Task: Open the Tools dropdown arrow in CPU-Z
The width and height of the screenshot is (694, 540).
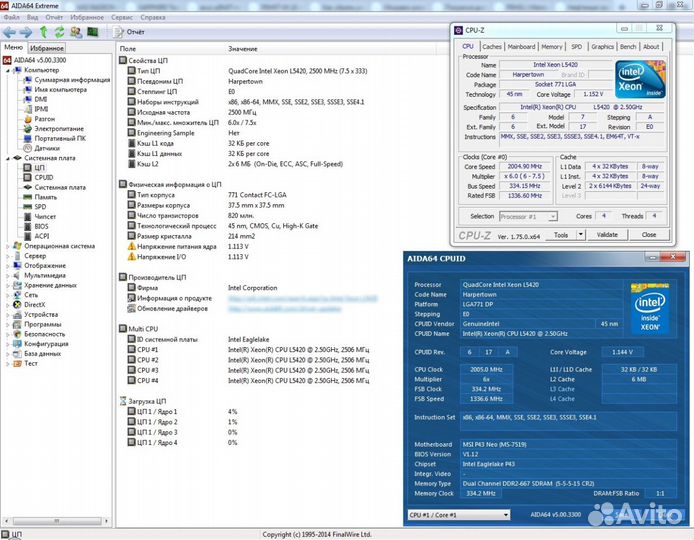Action: point(581,235)
